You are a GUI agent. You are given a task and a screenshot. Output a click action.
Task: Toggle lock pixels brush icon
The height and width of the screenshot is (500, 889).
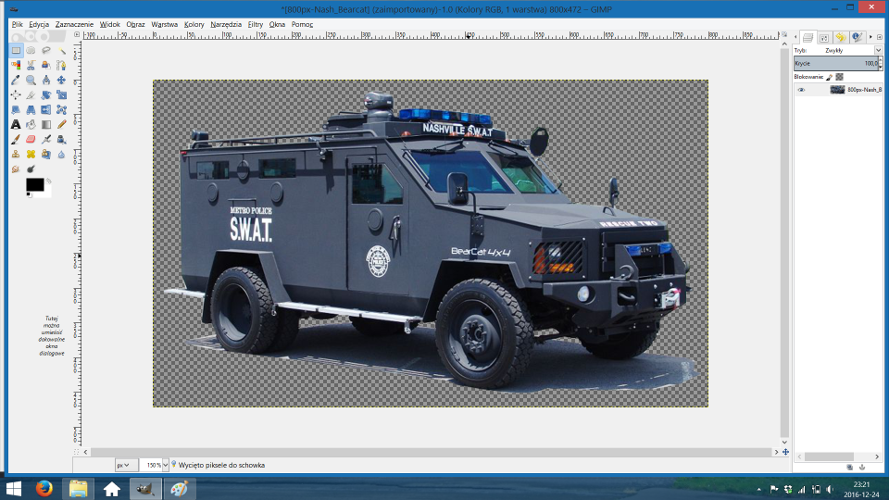pos(829,77)
